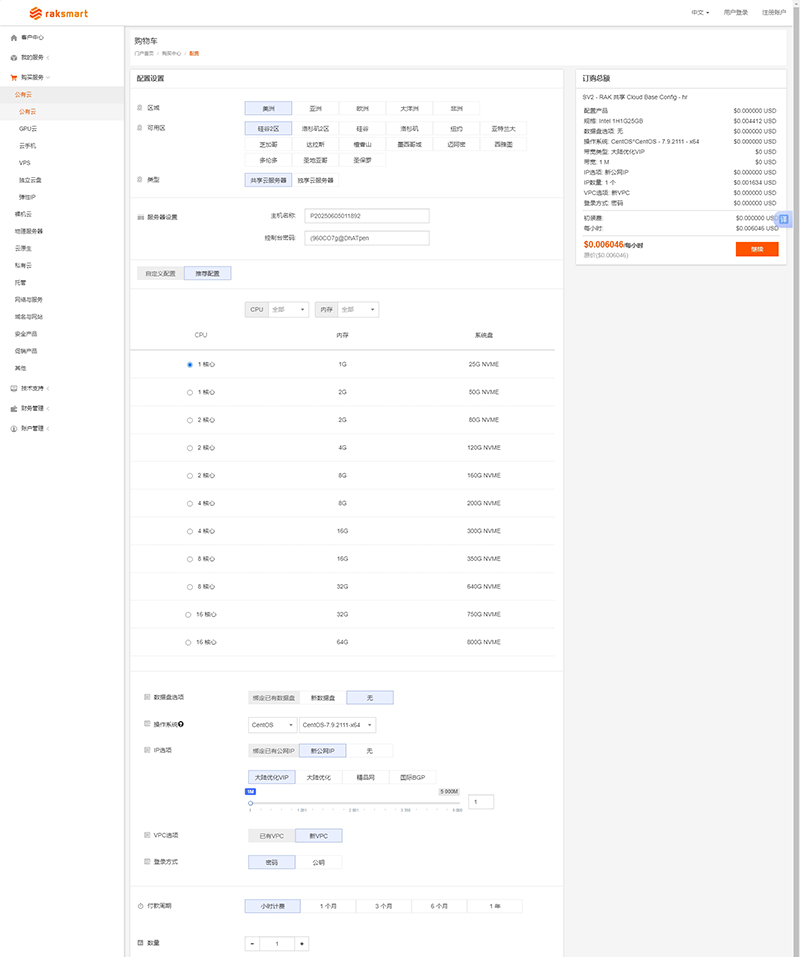The image size is (800, 957).
Task: Click the help icon next to 操作系统
Action: tap(181, 724)
